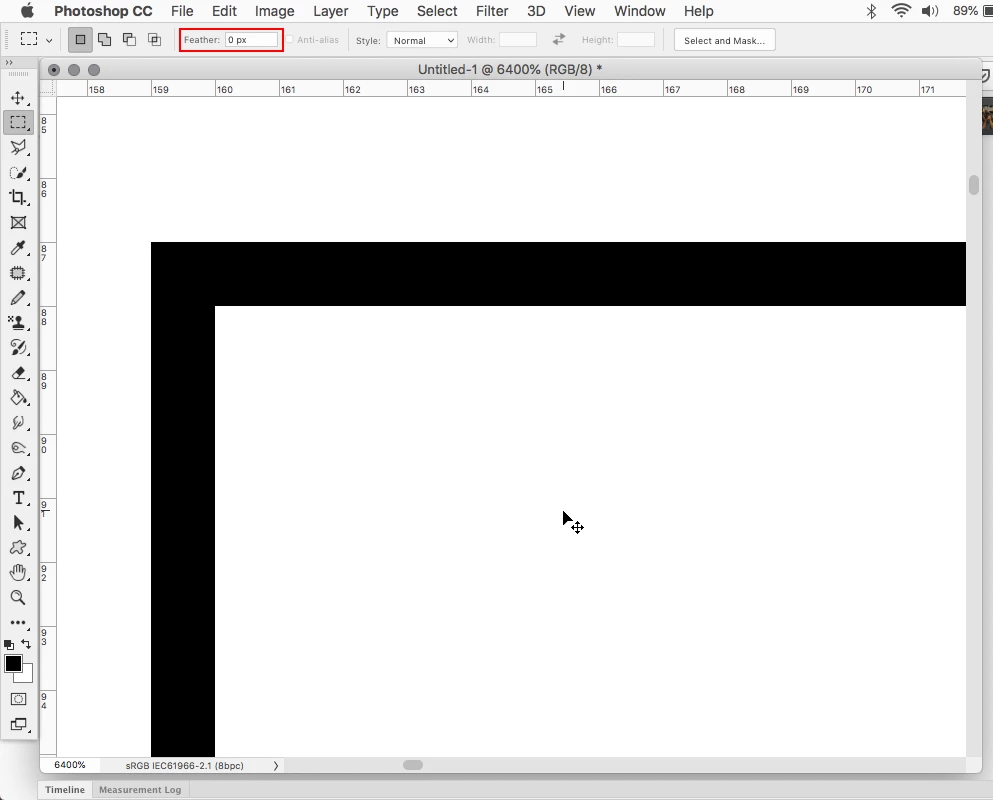Select the Horizontal Type tool

[x=18, y=498]
